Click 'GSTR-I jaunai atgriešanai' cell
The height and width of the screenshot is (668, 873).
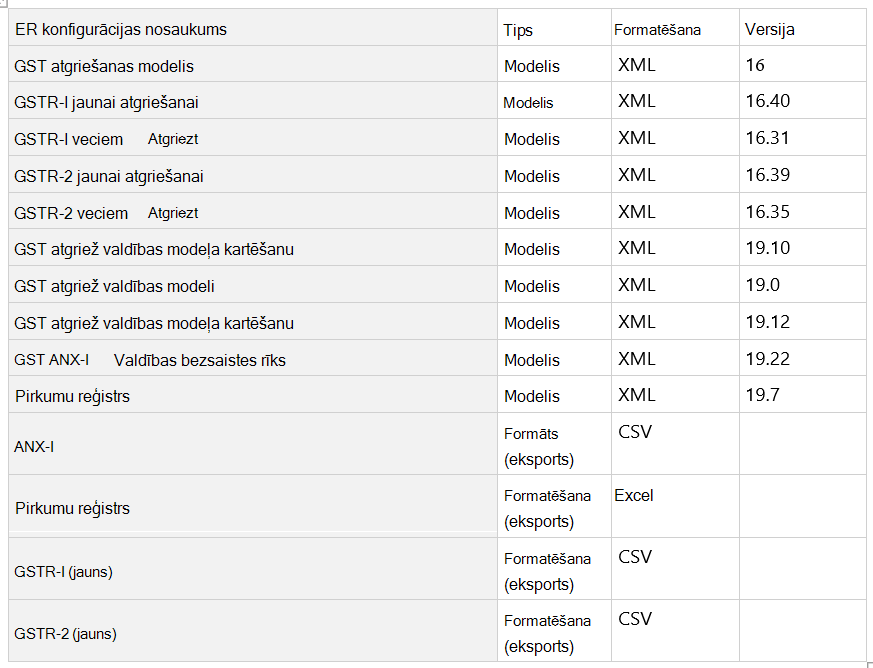click(106, 102)
